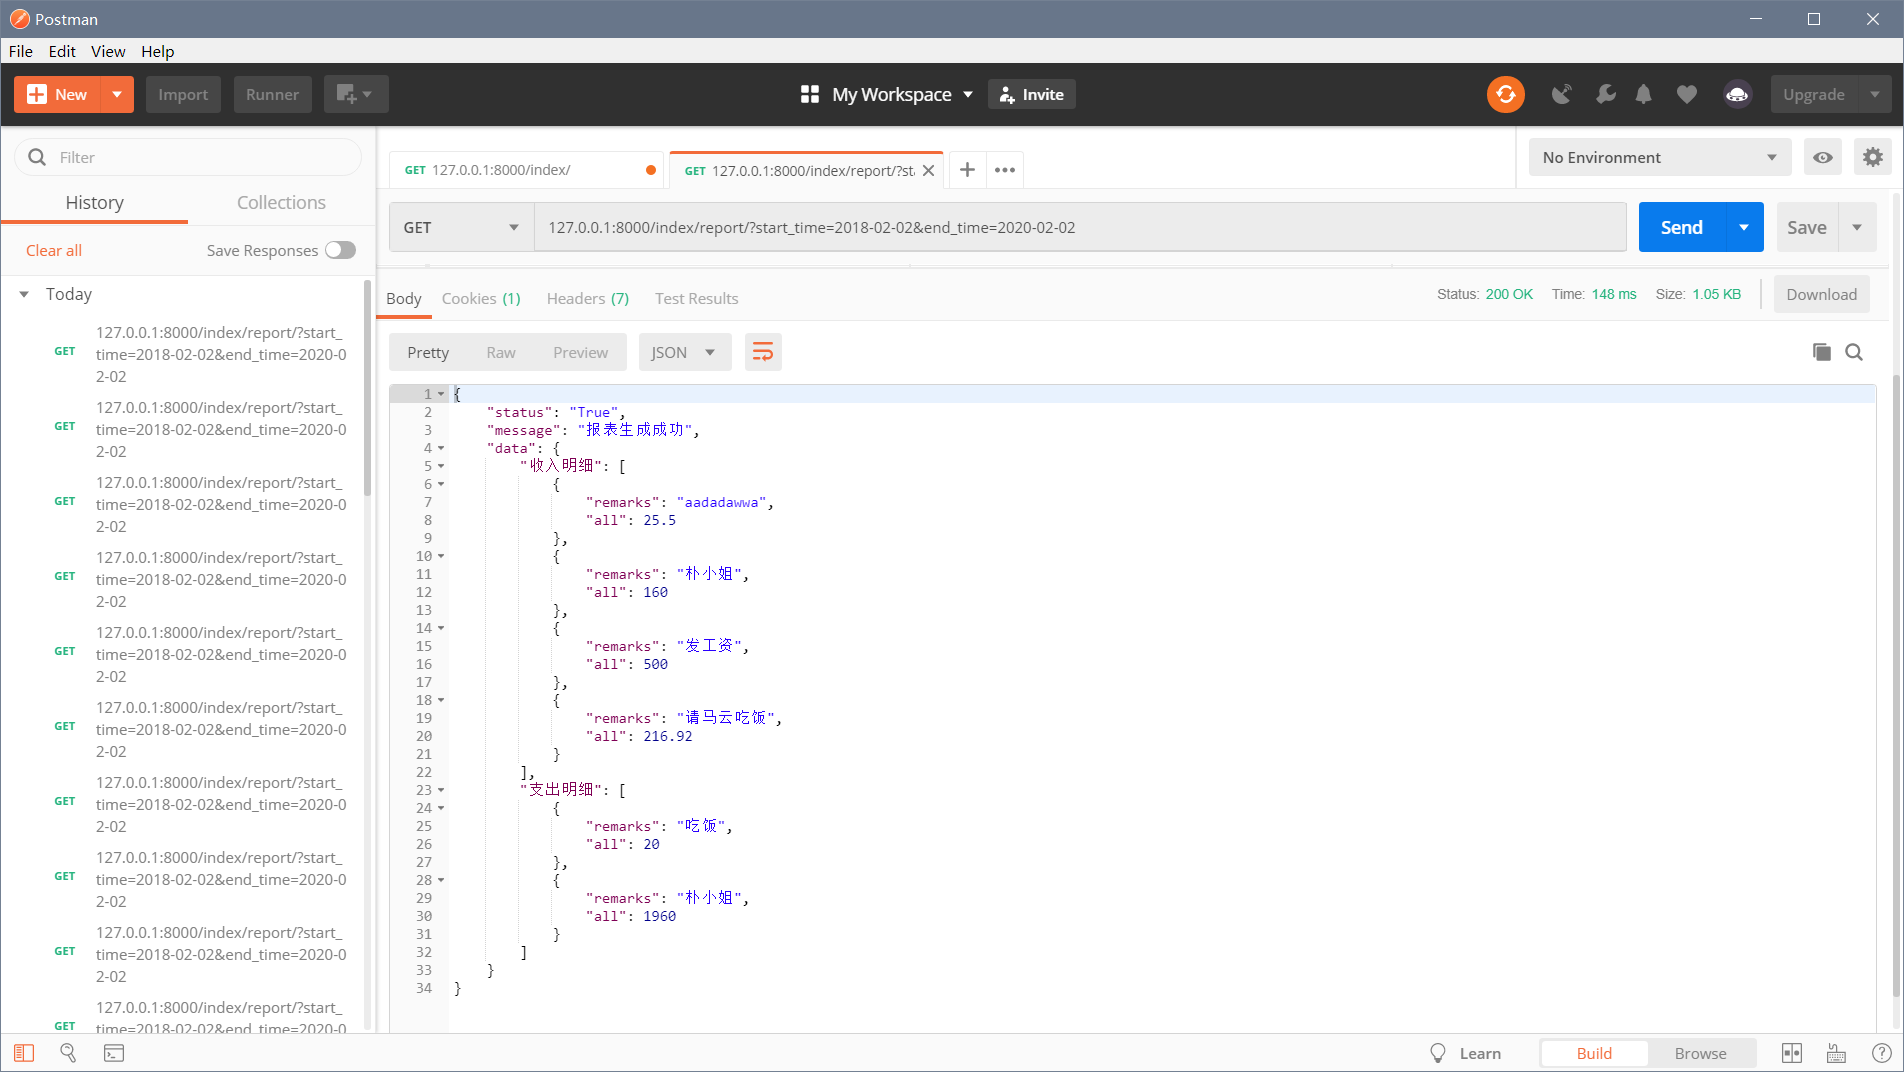This screenshot has width=1904, height=1072.
Task: Click the Save button
Action: point(1807,227)
